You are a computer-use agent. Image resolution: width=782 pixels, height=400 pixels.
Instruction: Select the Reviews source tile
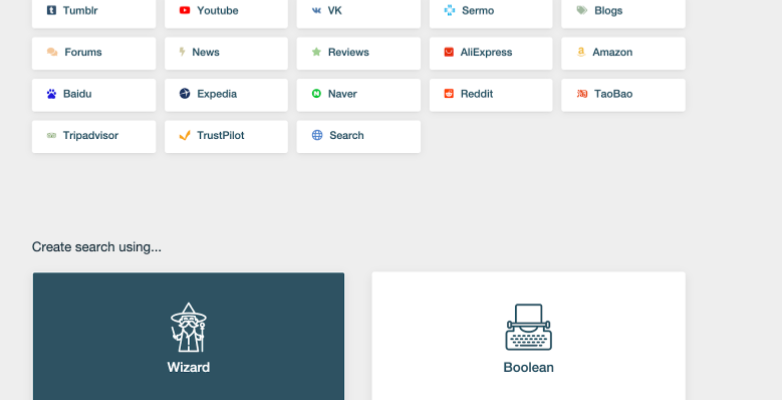[359, 53]
